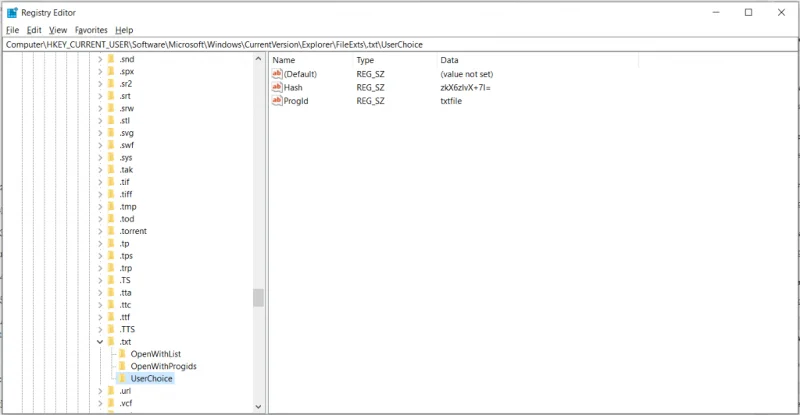
Task: Expand the .url key in tree
Action: click(x=100, y=391)
